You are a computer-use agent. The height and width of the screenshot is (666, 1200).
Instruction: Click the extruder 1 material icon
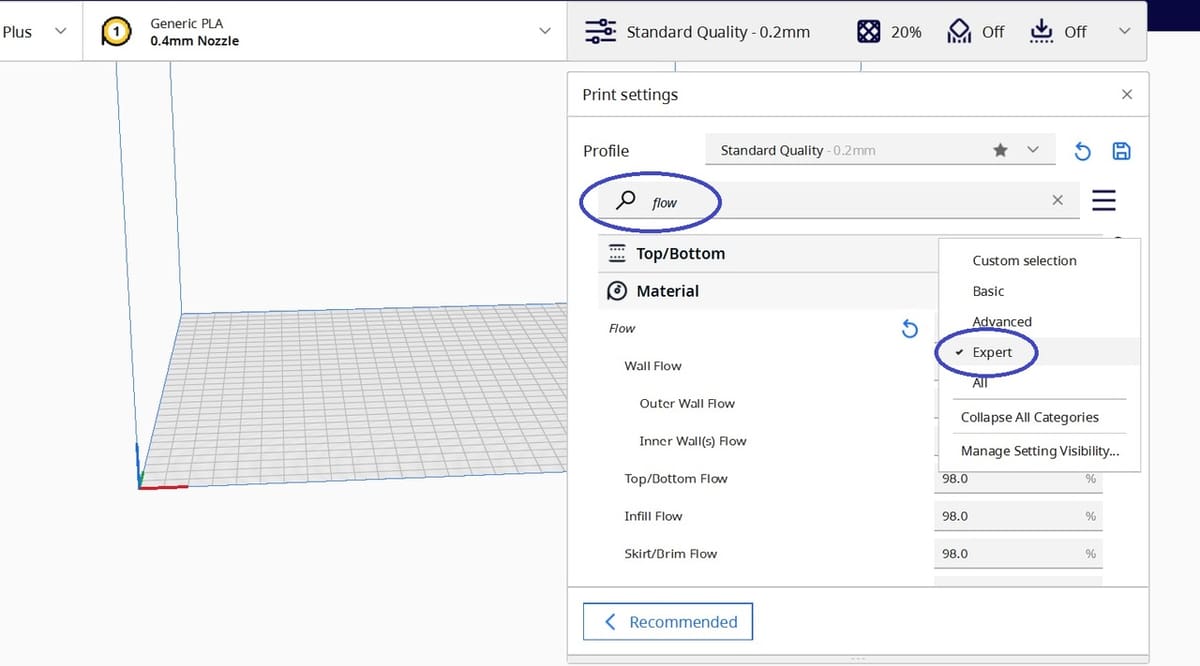click(x=118, y=32)
